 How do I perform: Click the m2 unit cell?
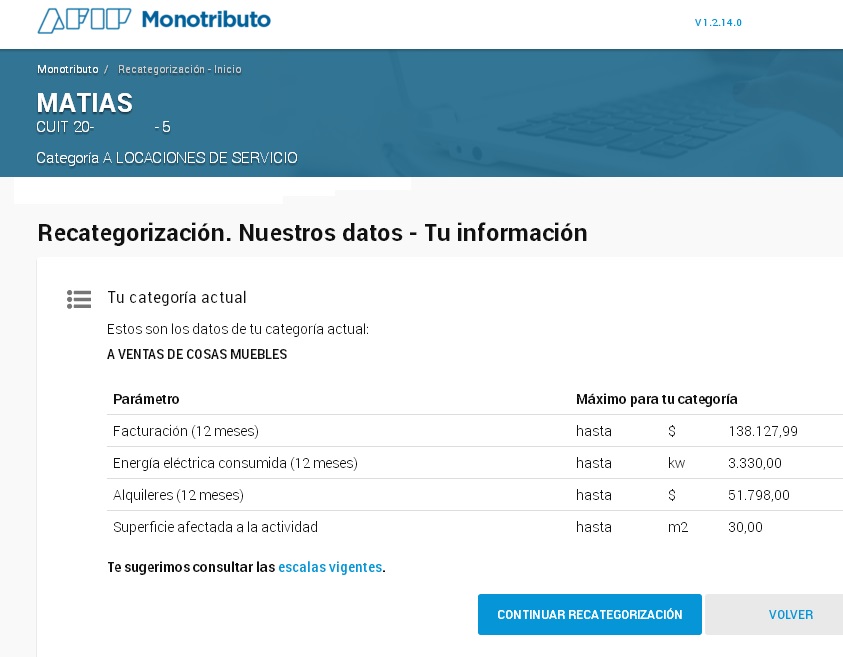[x=678, y=527]
